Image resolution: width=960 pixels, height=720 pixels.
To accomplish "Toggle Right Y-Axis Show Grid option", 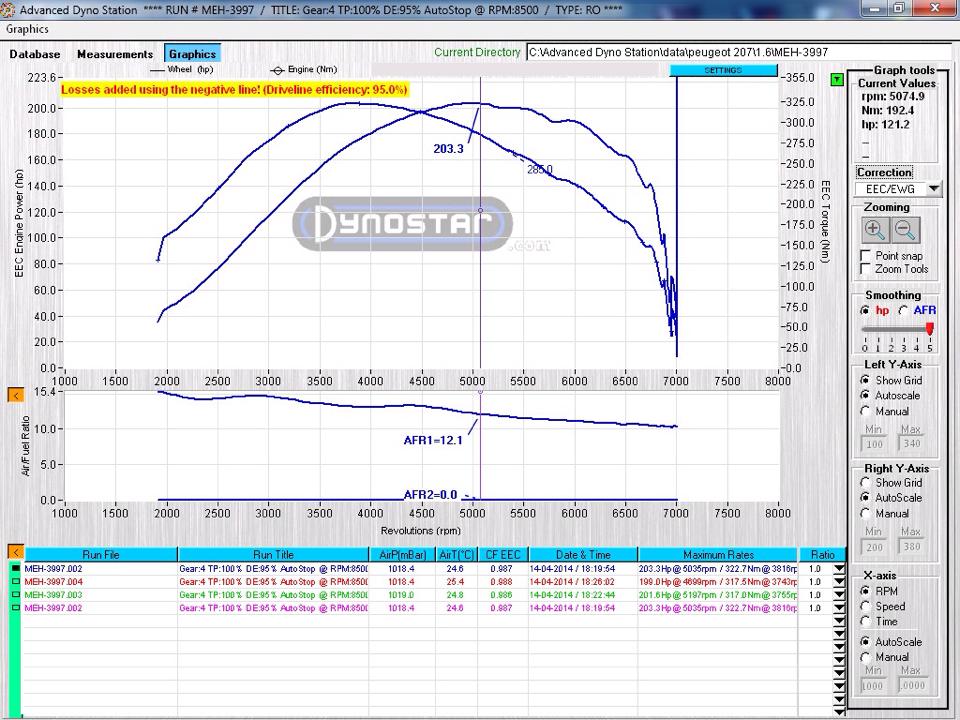I will coord(865,482).
